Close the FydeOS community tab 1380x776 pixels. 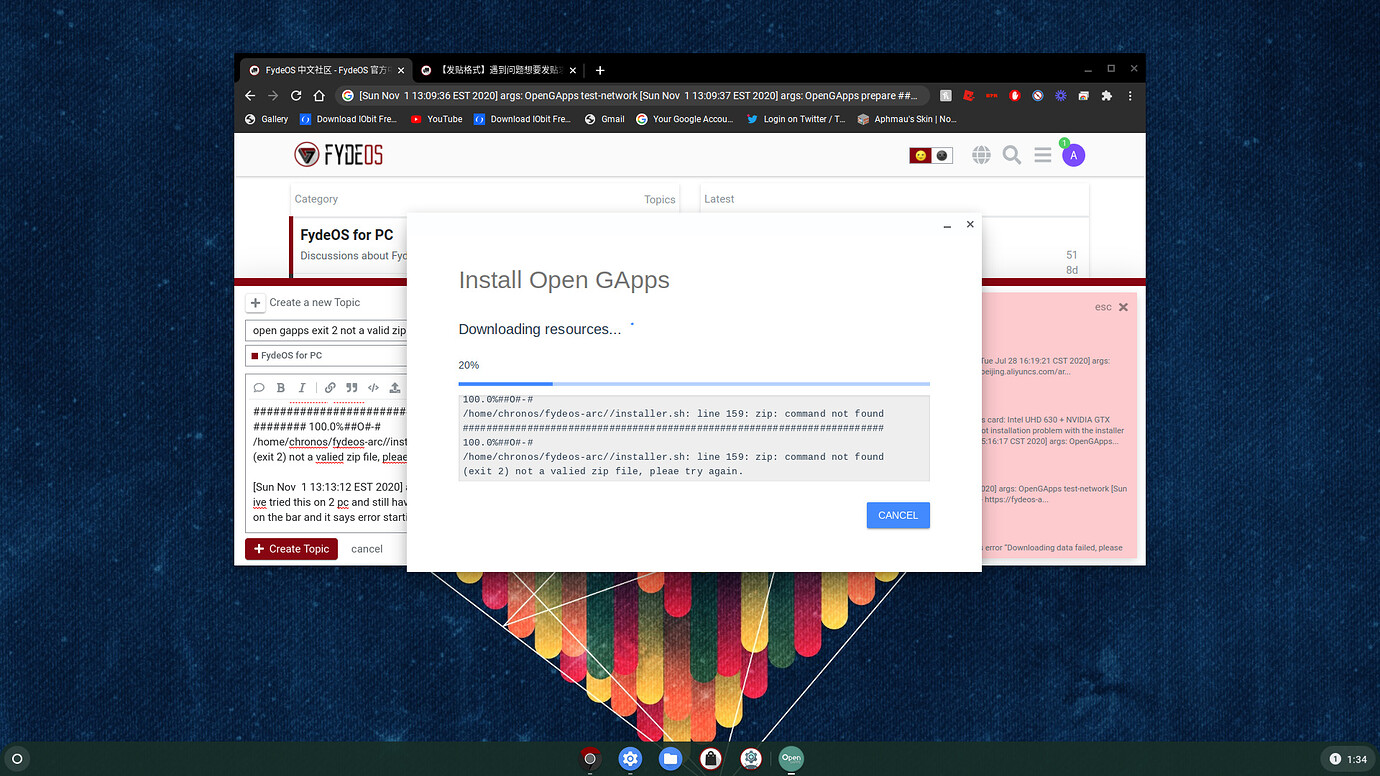(x=401, y=70)
